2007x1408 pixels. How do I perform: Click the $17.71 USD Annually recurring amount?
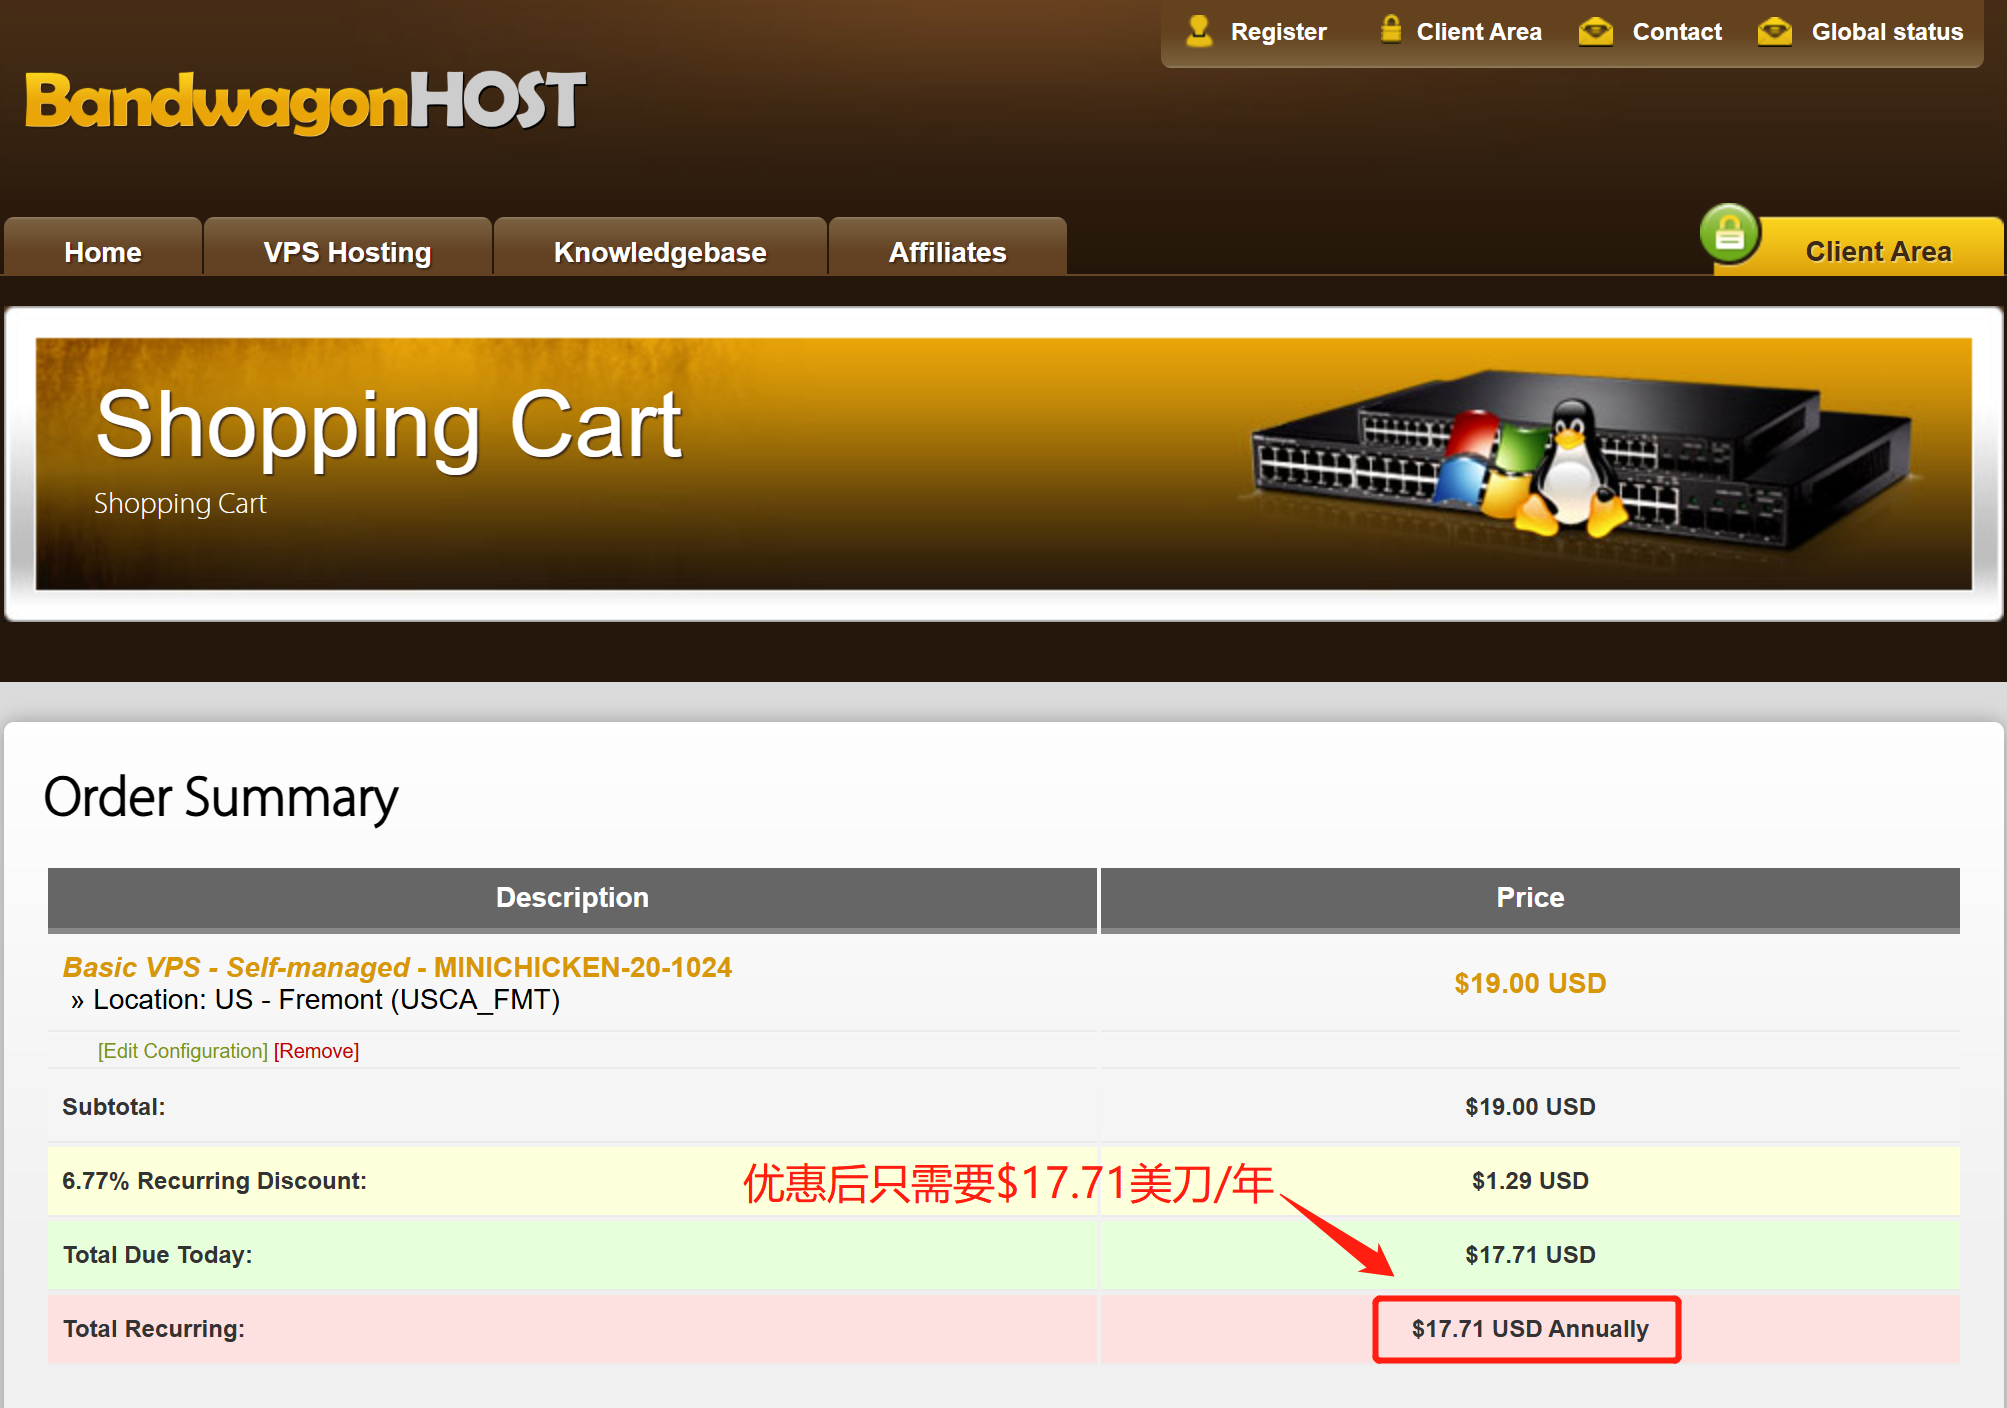click(x=1530, y=1329)
